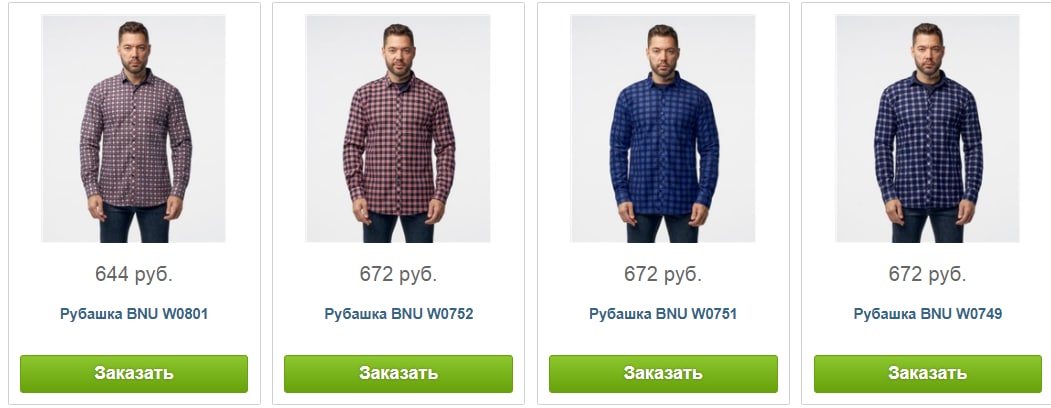Go to Рубашка BNU W0751 product page
This screenshot has width=1051, height=408.
663,314
